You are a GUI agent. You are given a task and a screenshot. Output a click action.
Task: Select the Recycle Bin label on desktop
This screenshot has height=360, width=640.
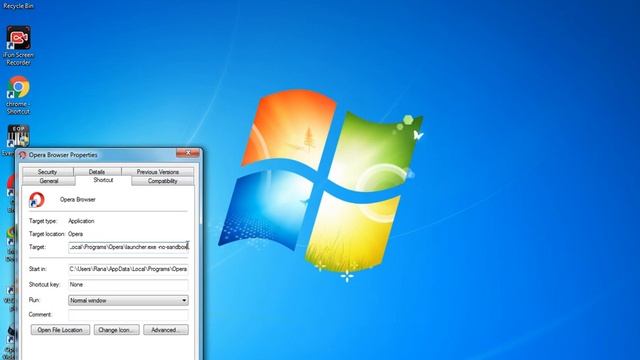click(x=18, y=6)
